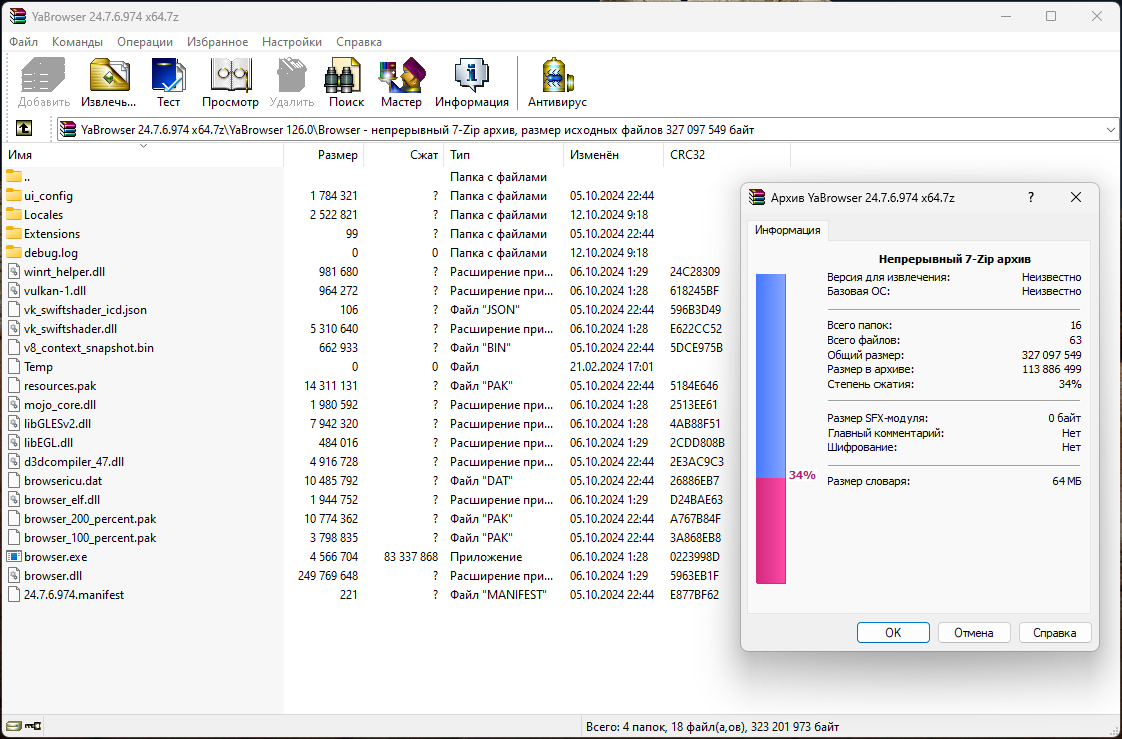Select the vulkan-1.dll file name
The height and width of the screenshot is (739, 1122).
coord(55,290)
